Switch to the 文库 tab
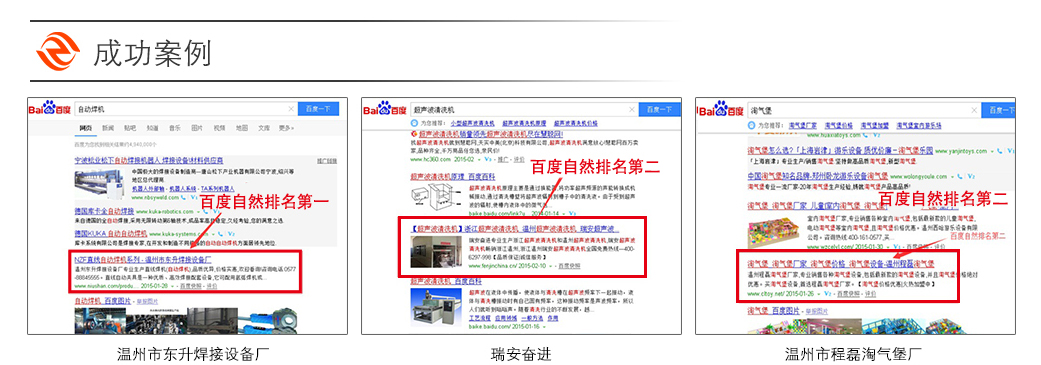 (264, 128)
